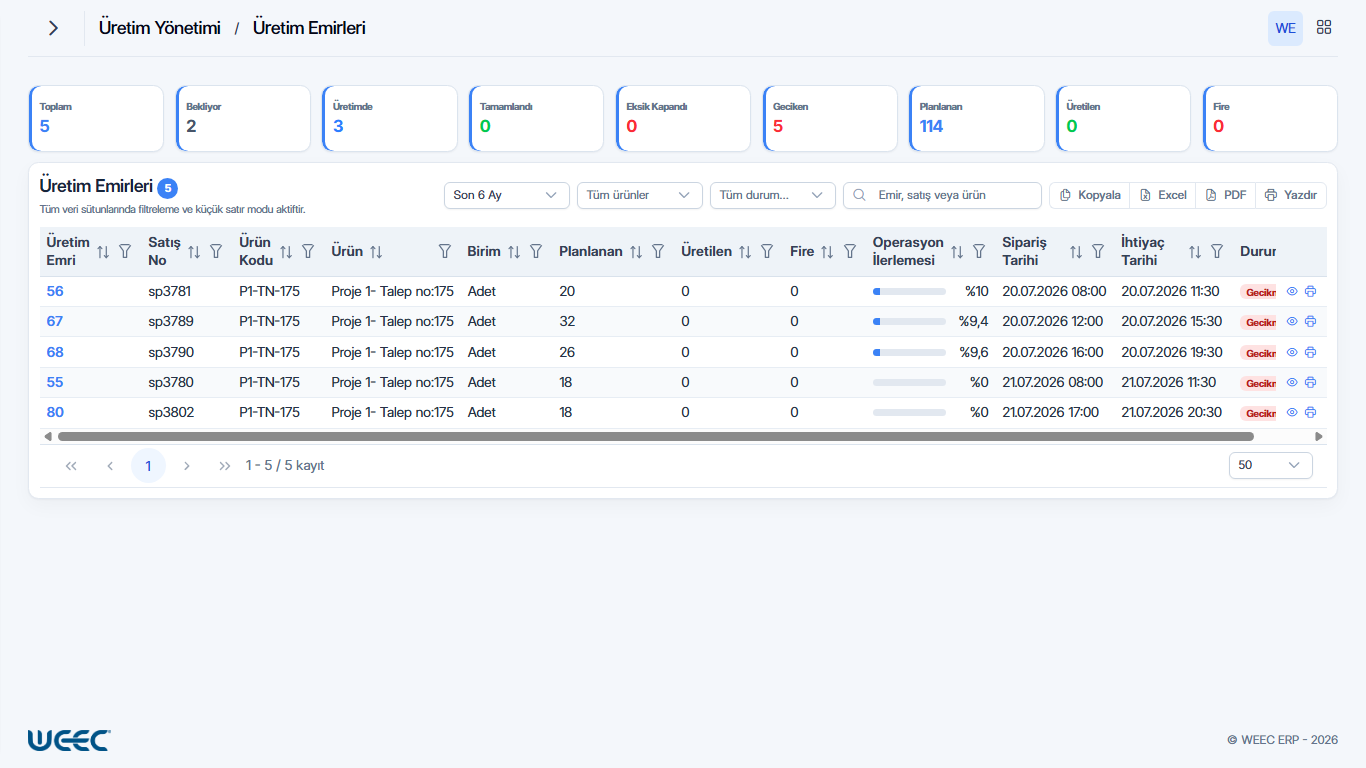This screenshot has height=768, width=1366.
Task: View details of order 68 via eye icon
Action: pos(1292,352)
